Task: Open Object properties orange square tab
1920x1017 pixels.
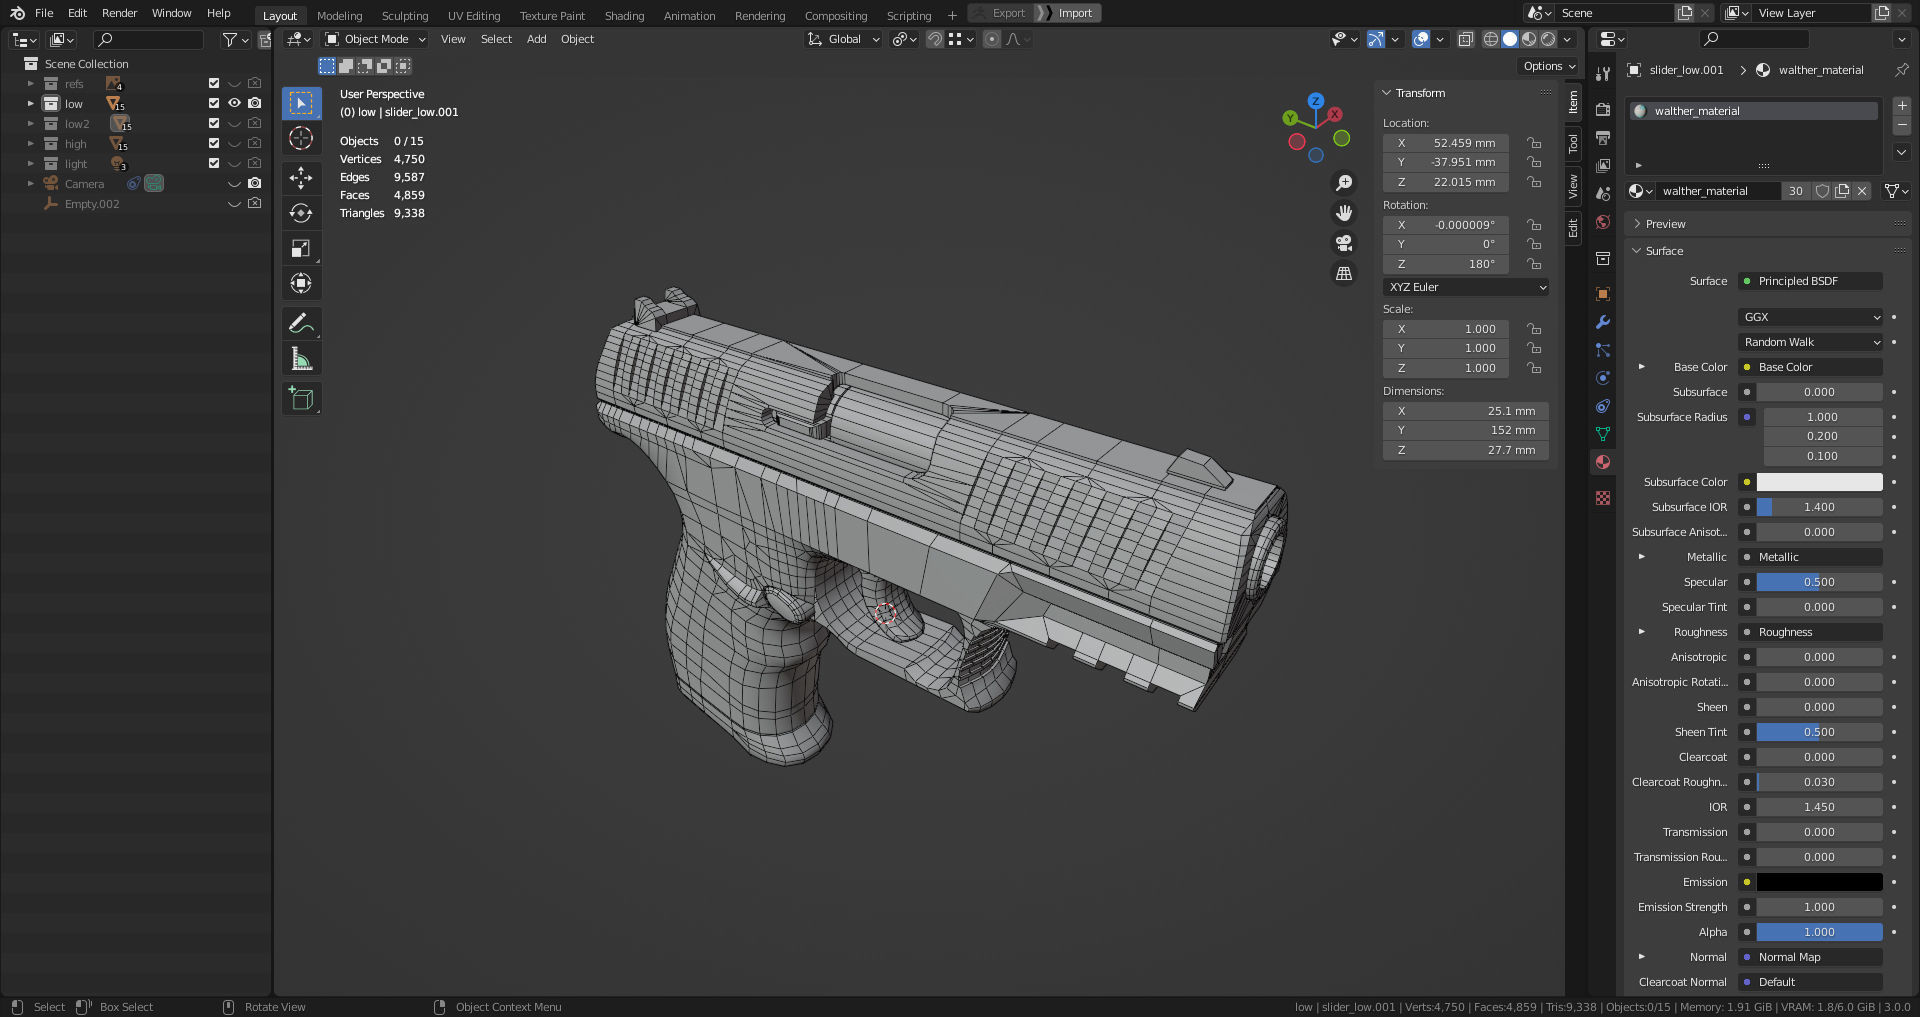Action: click(1603, 294)
